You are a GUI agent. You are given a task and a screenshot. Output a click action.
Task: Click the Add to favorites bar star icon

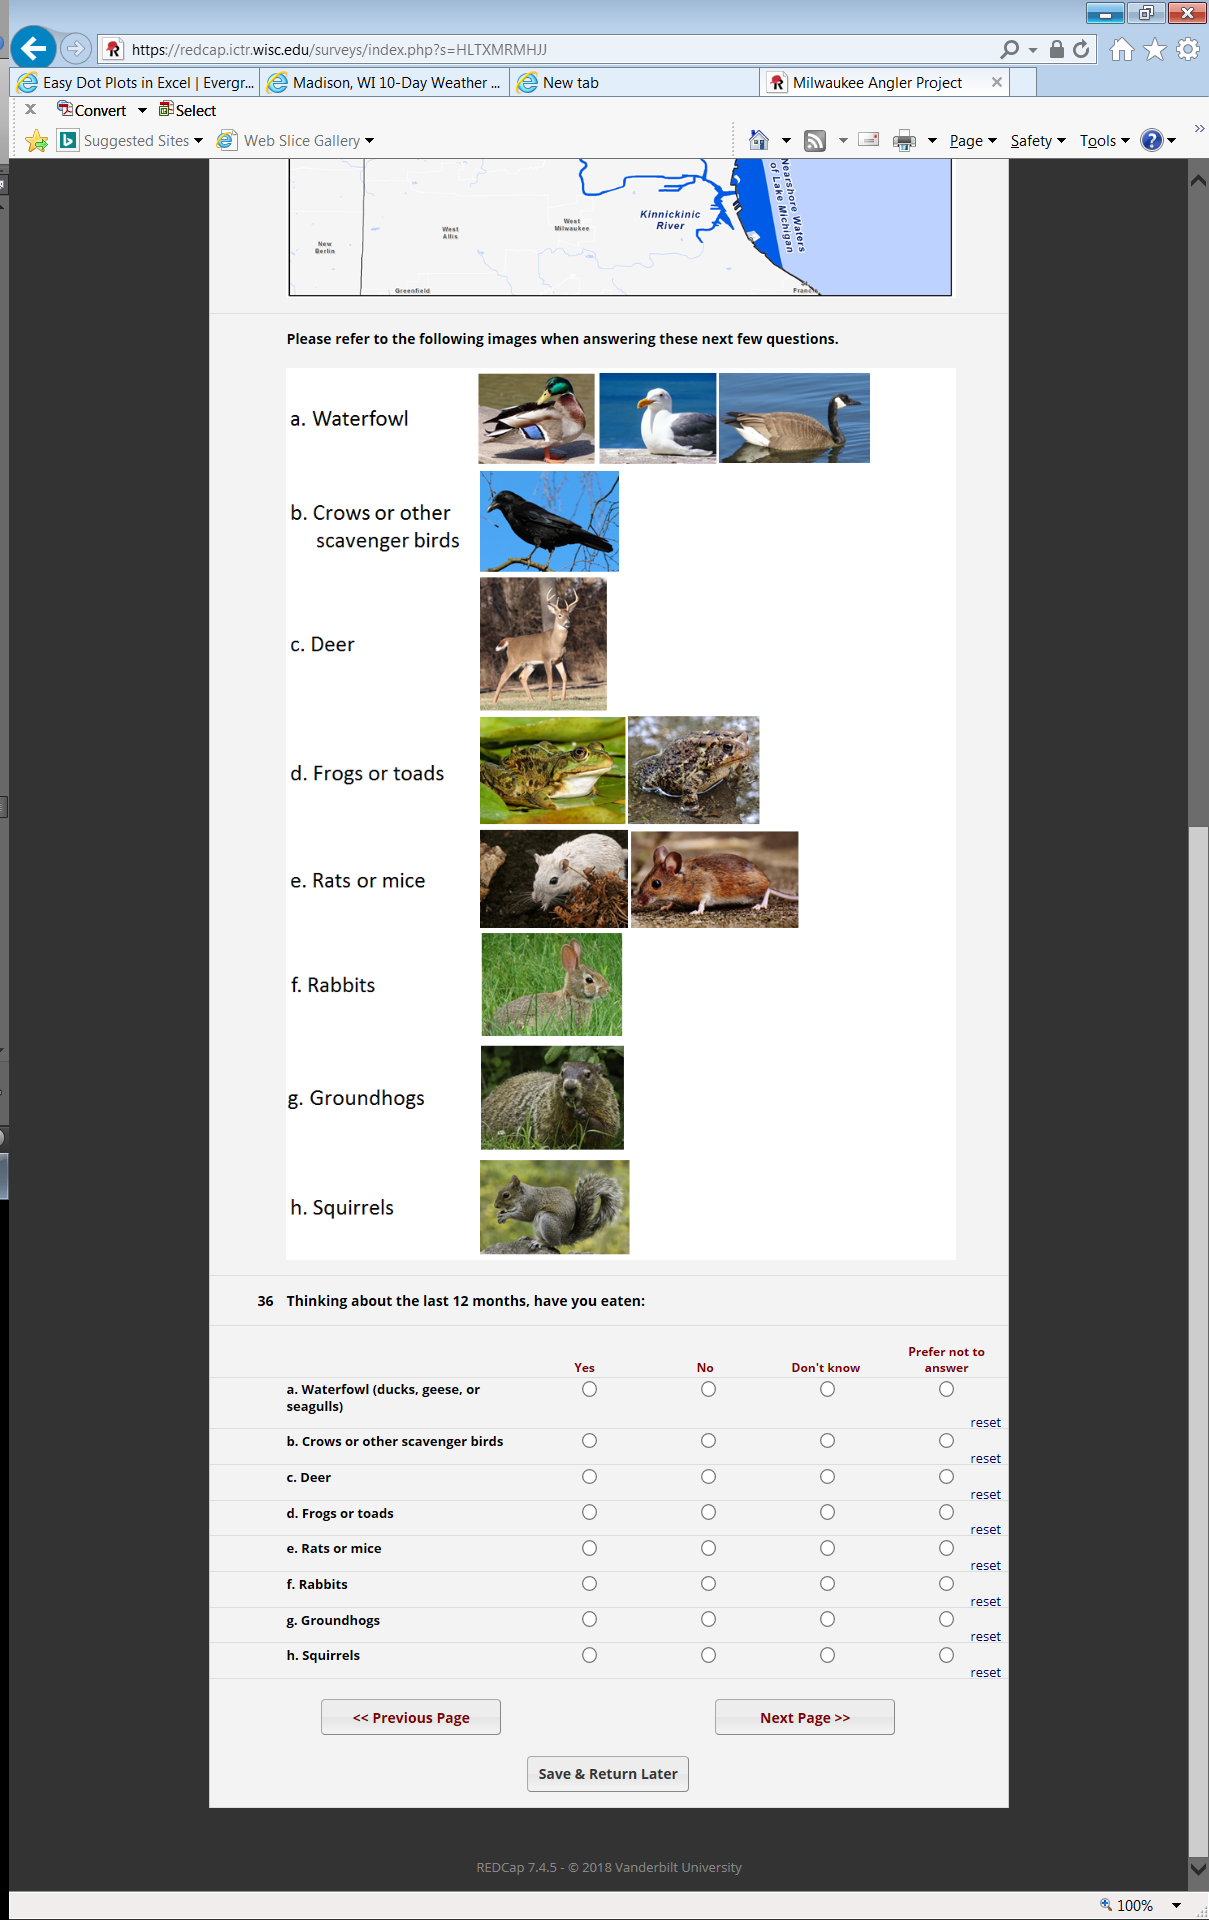tap(36, 141)
